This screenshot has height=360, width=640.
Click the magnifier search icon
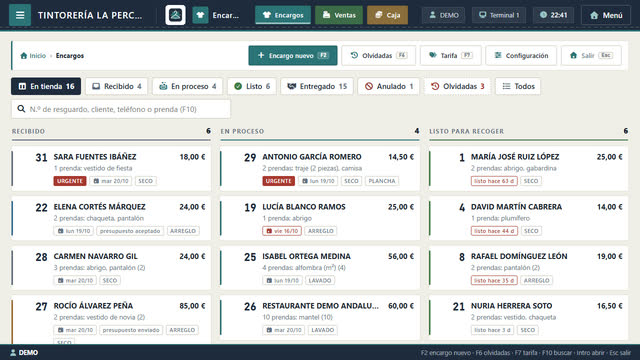tap(21, 109)
